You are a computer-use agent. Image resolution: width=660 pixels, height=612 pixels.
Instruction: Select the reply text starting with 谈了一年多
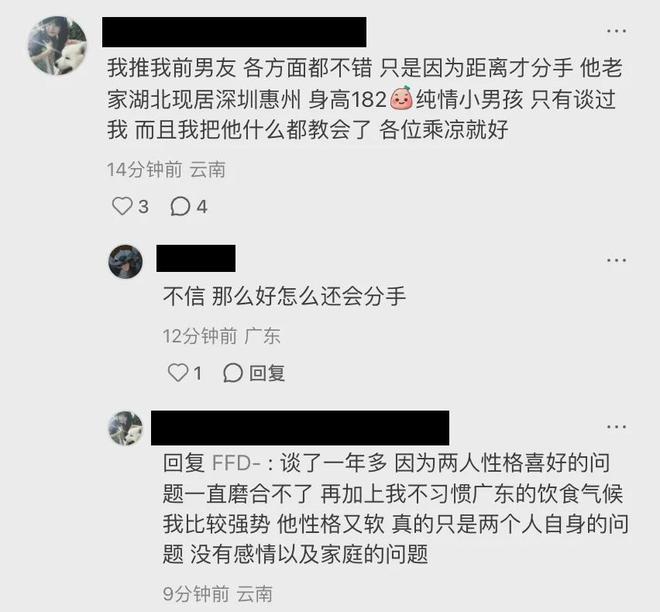(x=396, y=508)
